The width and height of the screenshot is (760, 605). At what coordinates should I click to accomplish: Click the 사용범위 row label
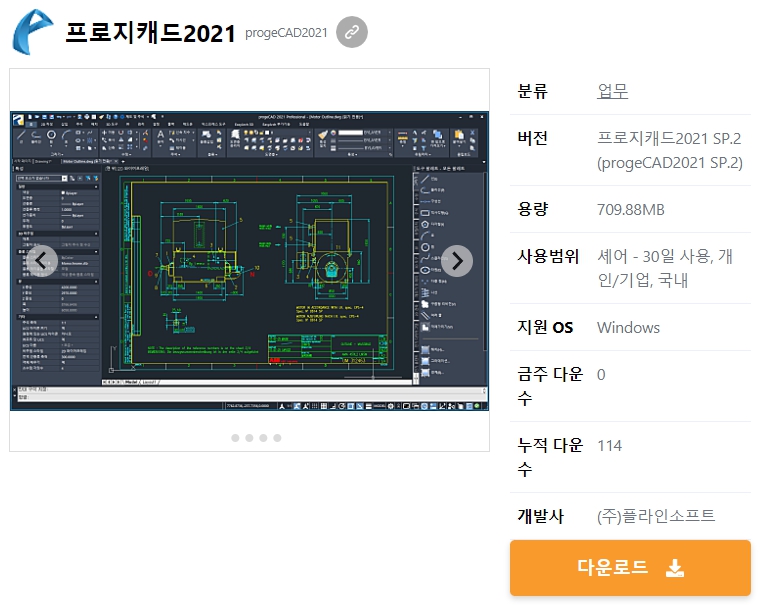tap(548, 256)
